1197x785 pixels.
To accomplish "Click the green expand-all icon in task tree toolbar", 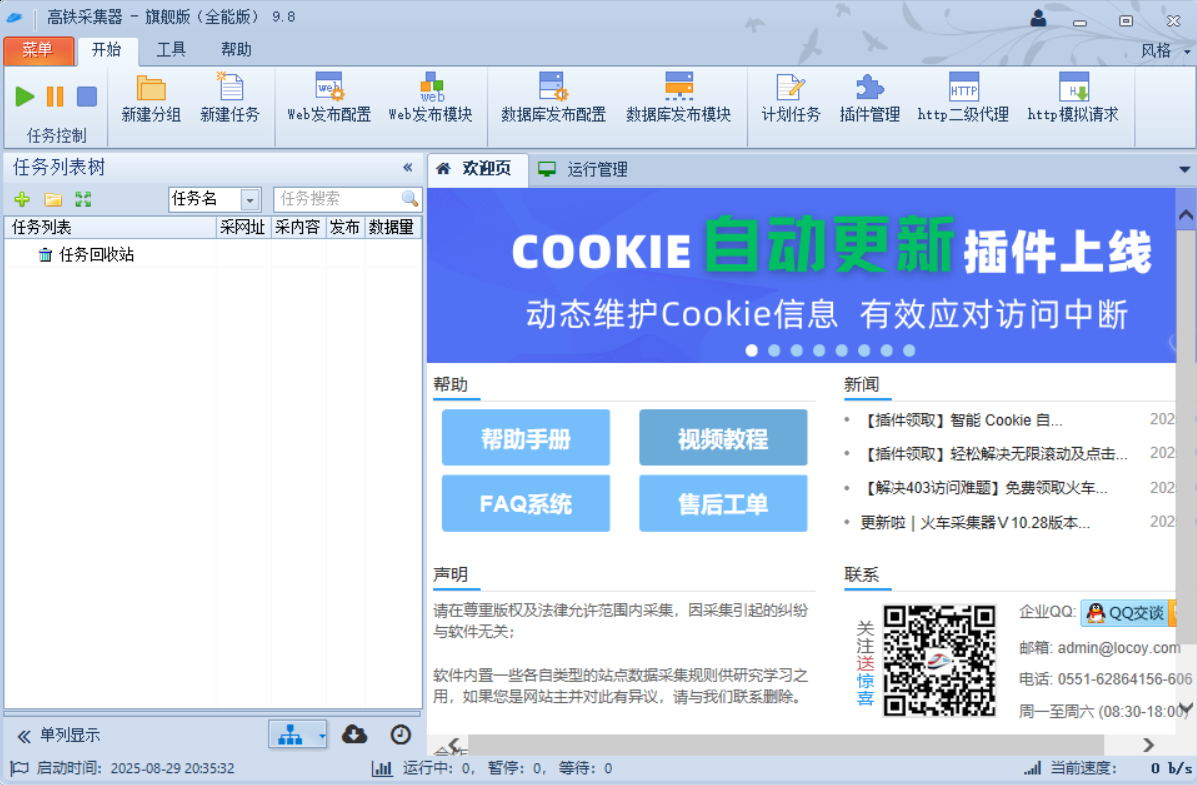I will tap(83, 199).
